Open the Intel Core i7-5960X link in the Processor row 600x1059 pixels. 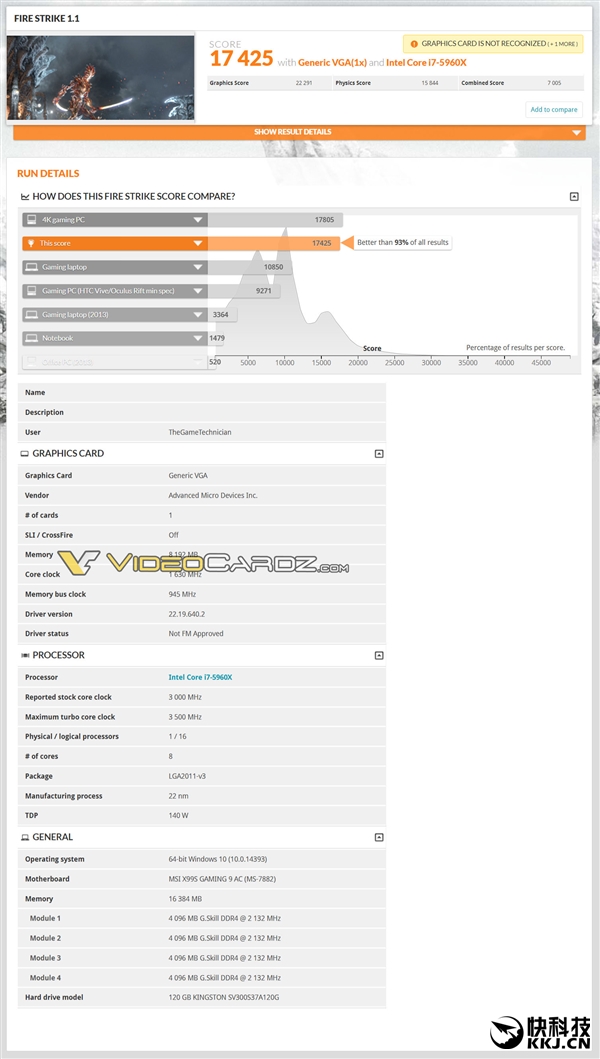200,677
